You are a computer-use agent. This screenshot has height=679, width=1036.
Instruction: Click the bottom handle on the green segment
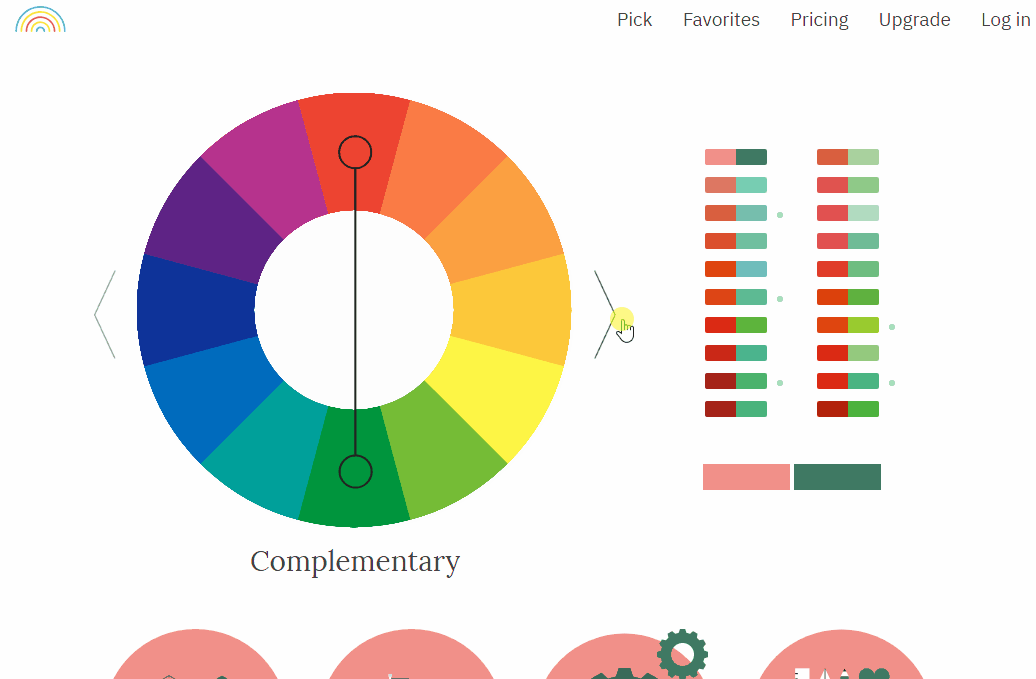click(355, 471)
